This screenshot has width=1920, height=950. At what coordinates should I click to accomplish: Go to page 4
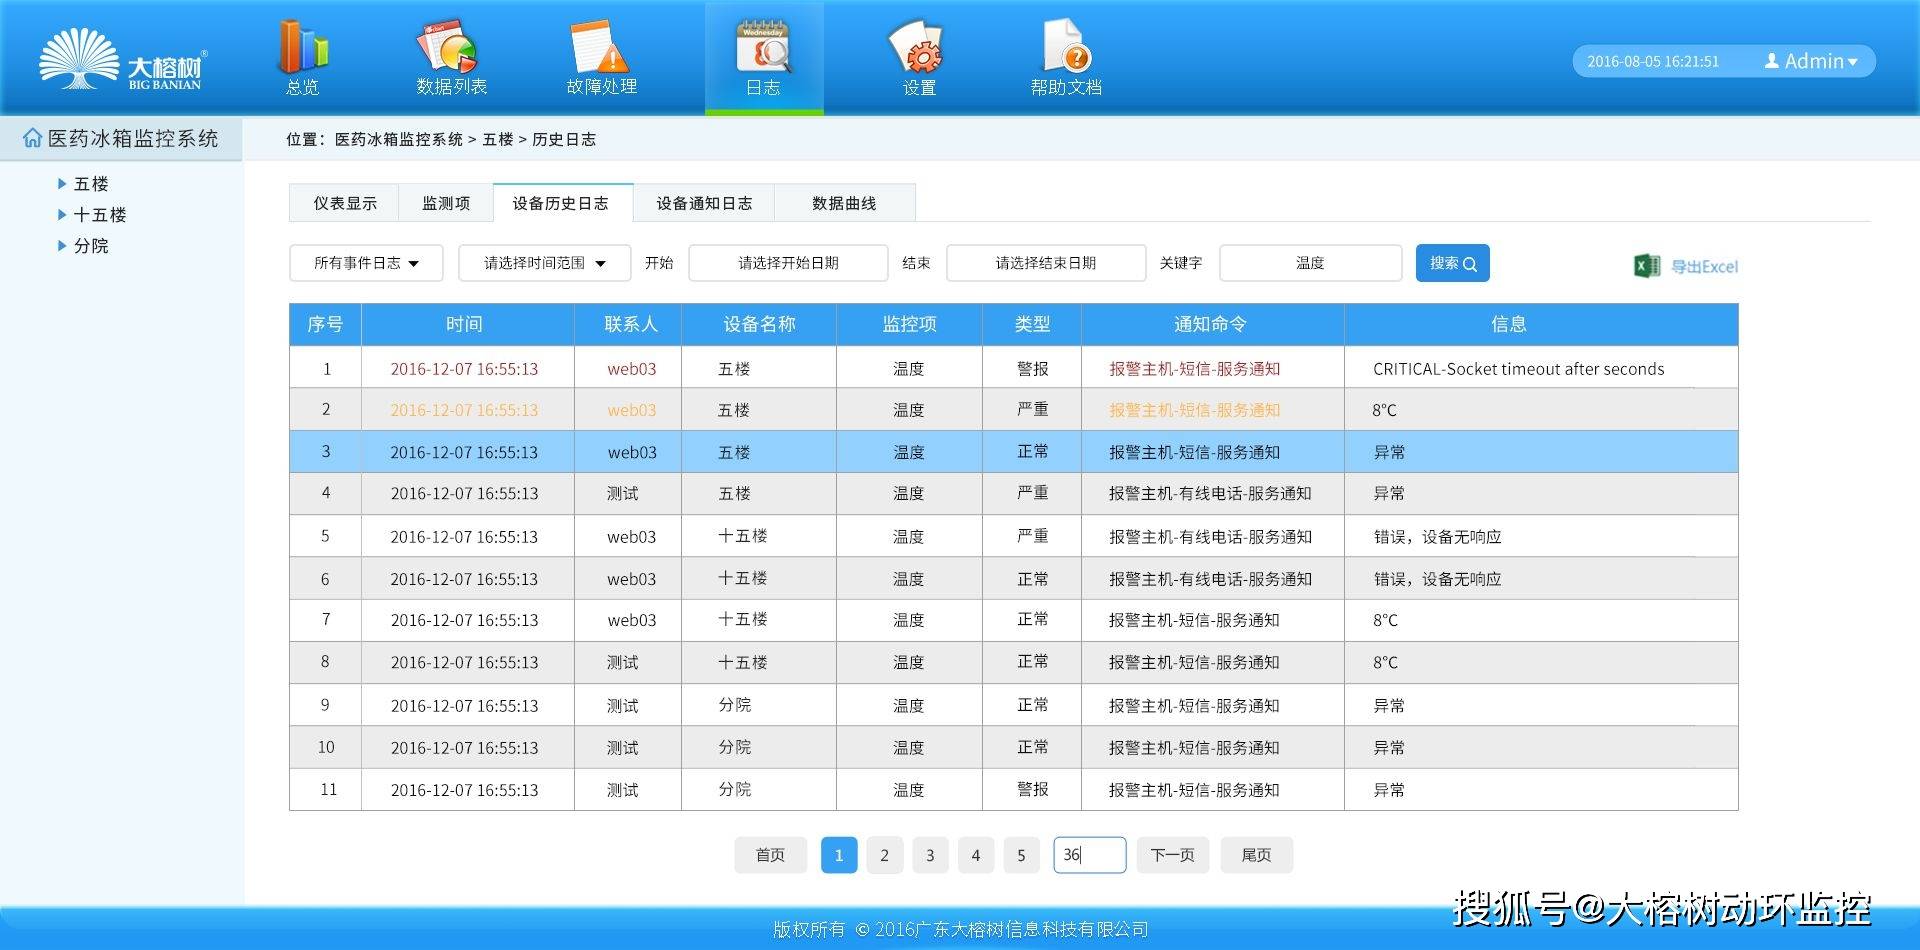point(976,855)
